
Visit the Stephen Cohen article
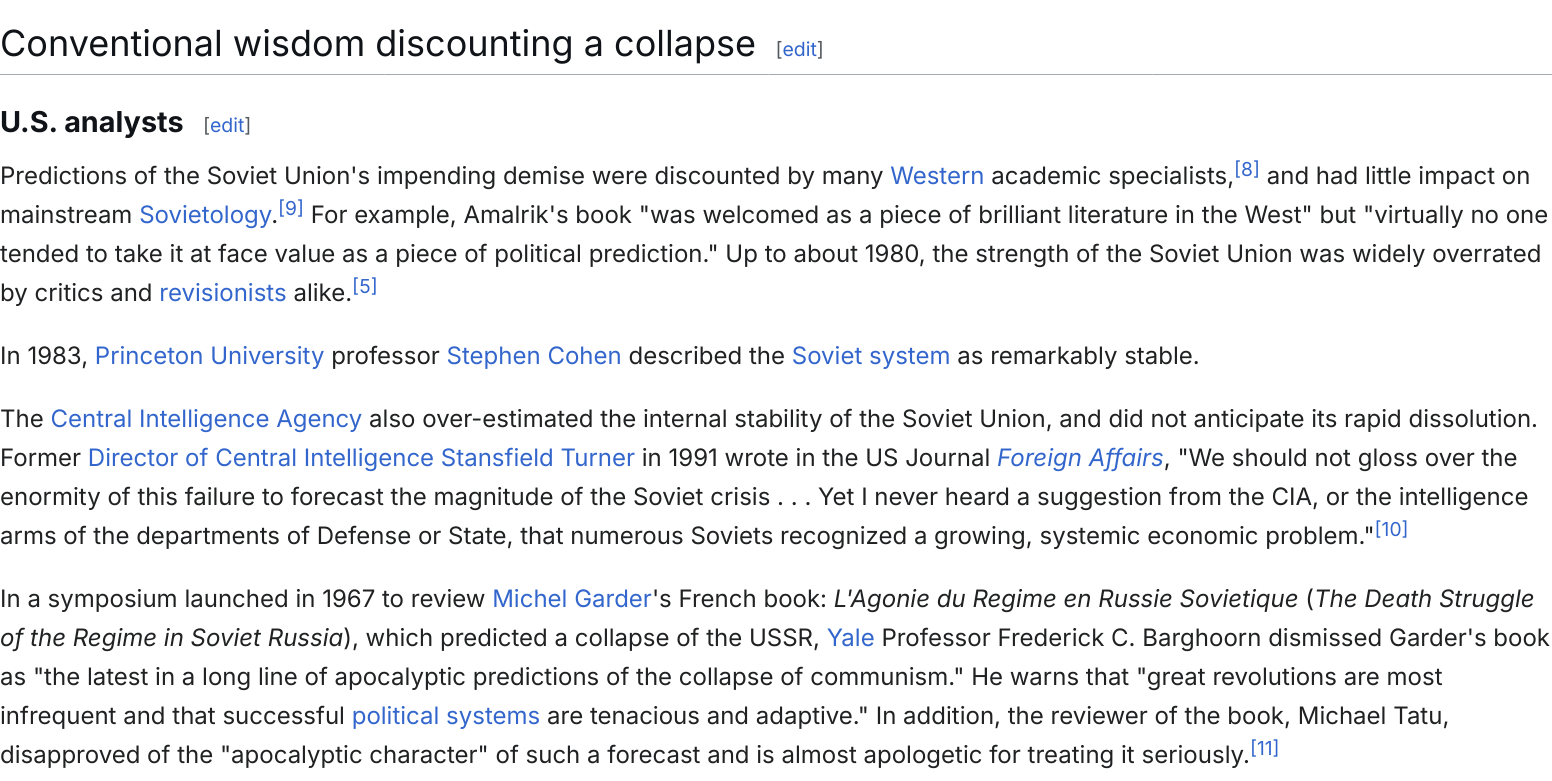[534, 356]
